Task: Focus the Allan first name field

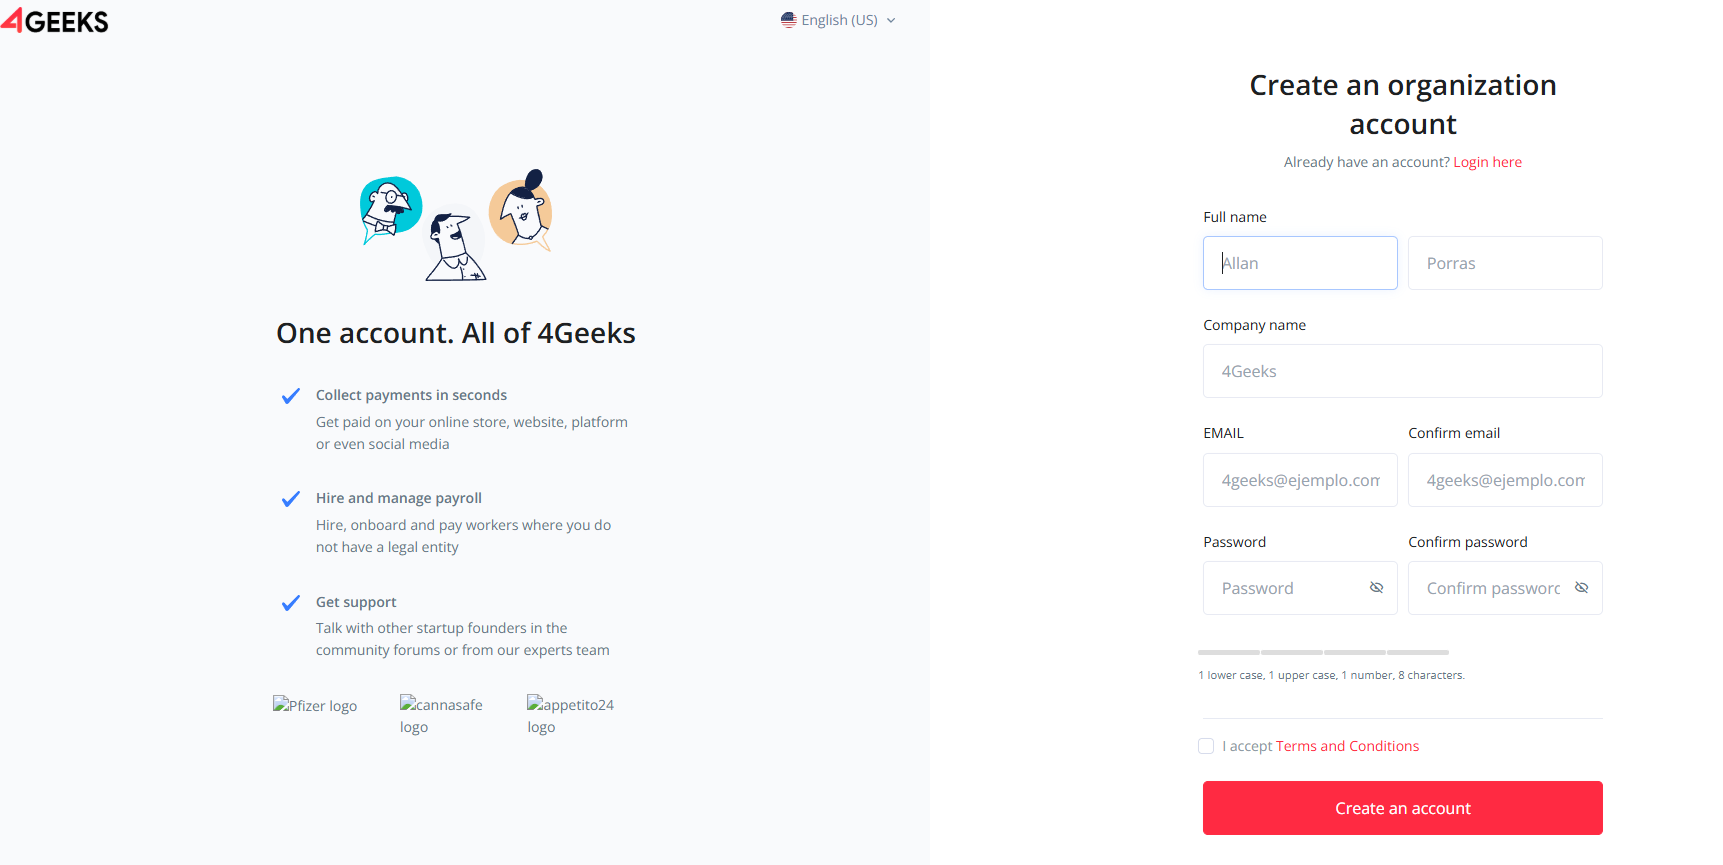Action: [x=1300, y=263]
